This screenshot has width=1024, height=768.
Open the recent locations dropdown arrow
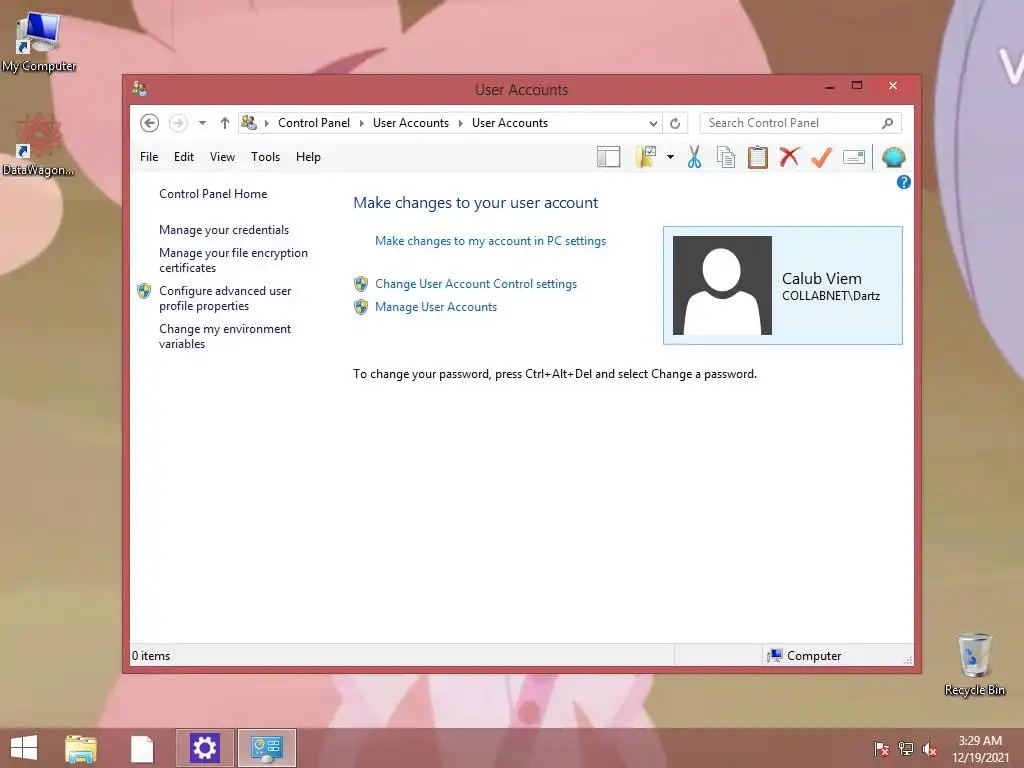pyautogui.click(x=202, y=123)
